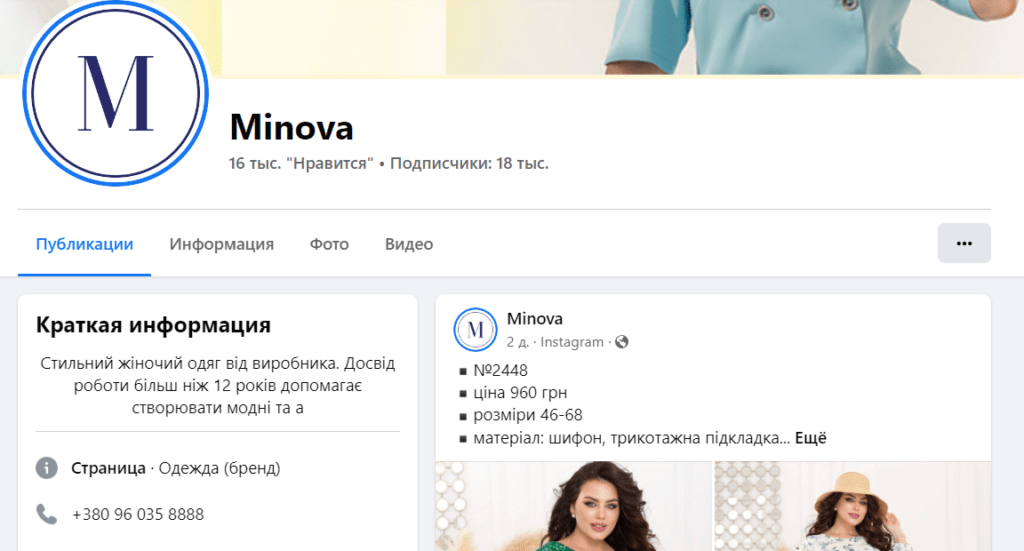Expand post text with Ещё
1024x551 pixels.
tap(810, 438)
